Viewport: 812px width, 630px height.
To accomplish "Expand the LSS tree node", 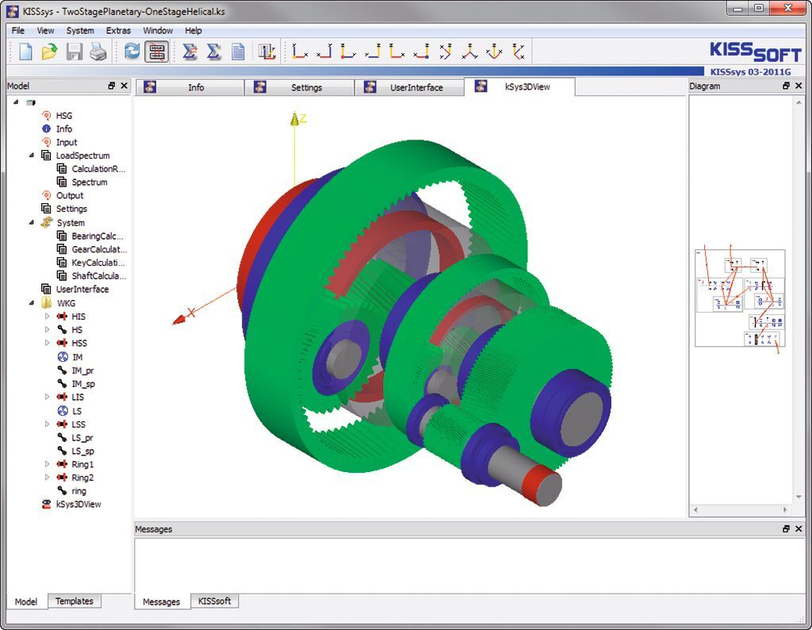I will pos(47,424).
